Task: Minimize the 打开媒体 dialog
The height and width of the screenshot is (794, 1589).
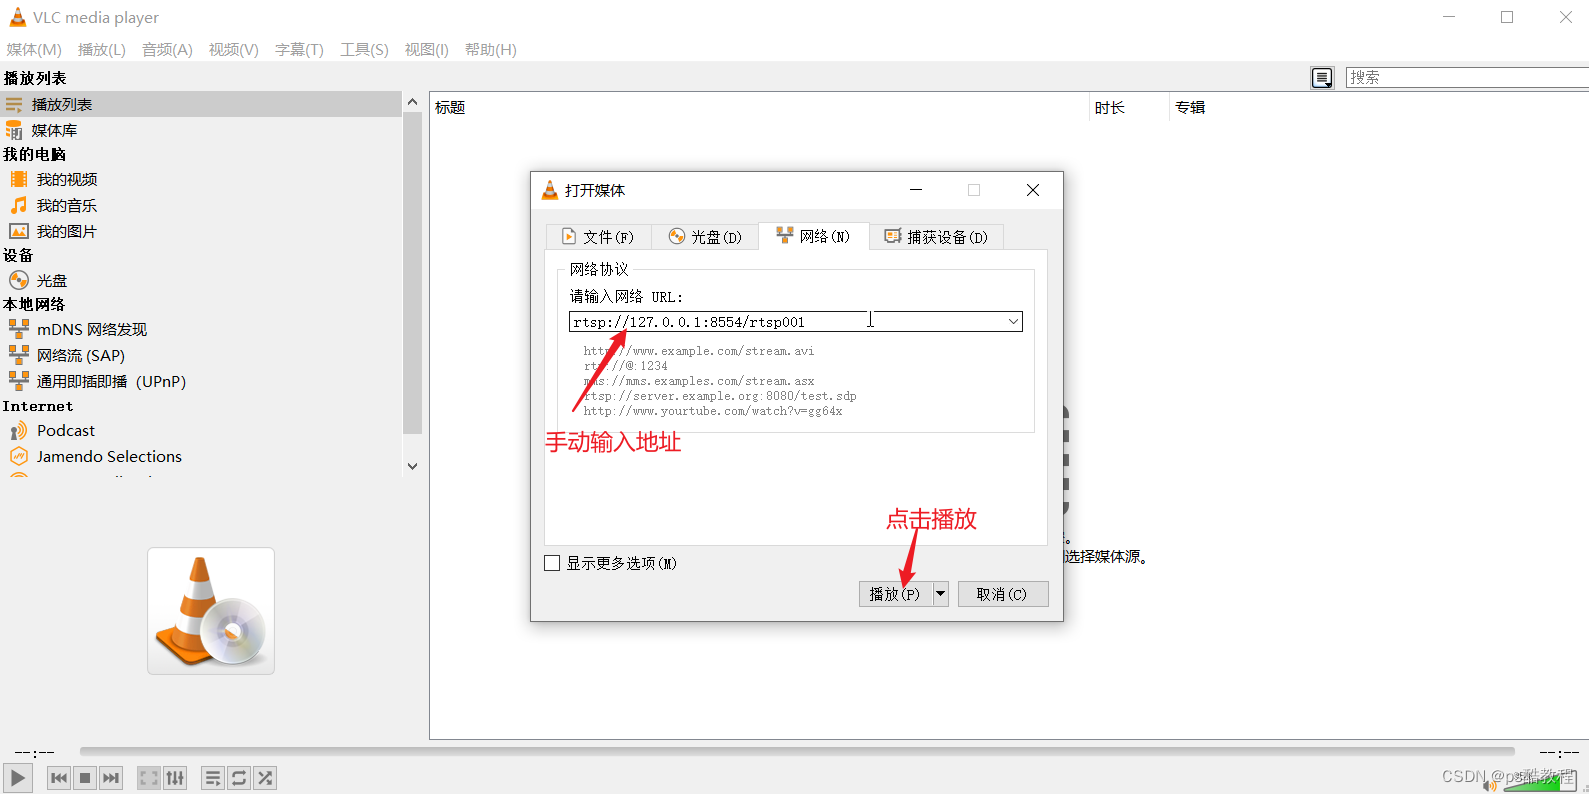Action: tap(916, 190)
